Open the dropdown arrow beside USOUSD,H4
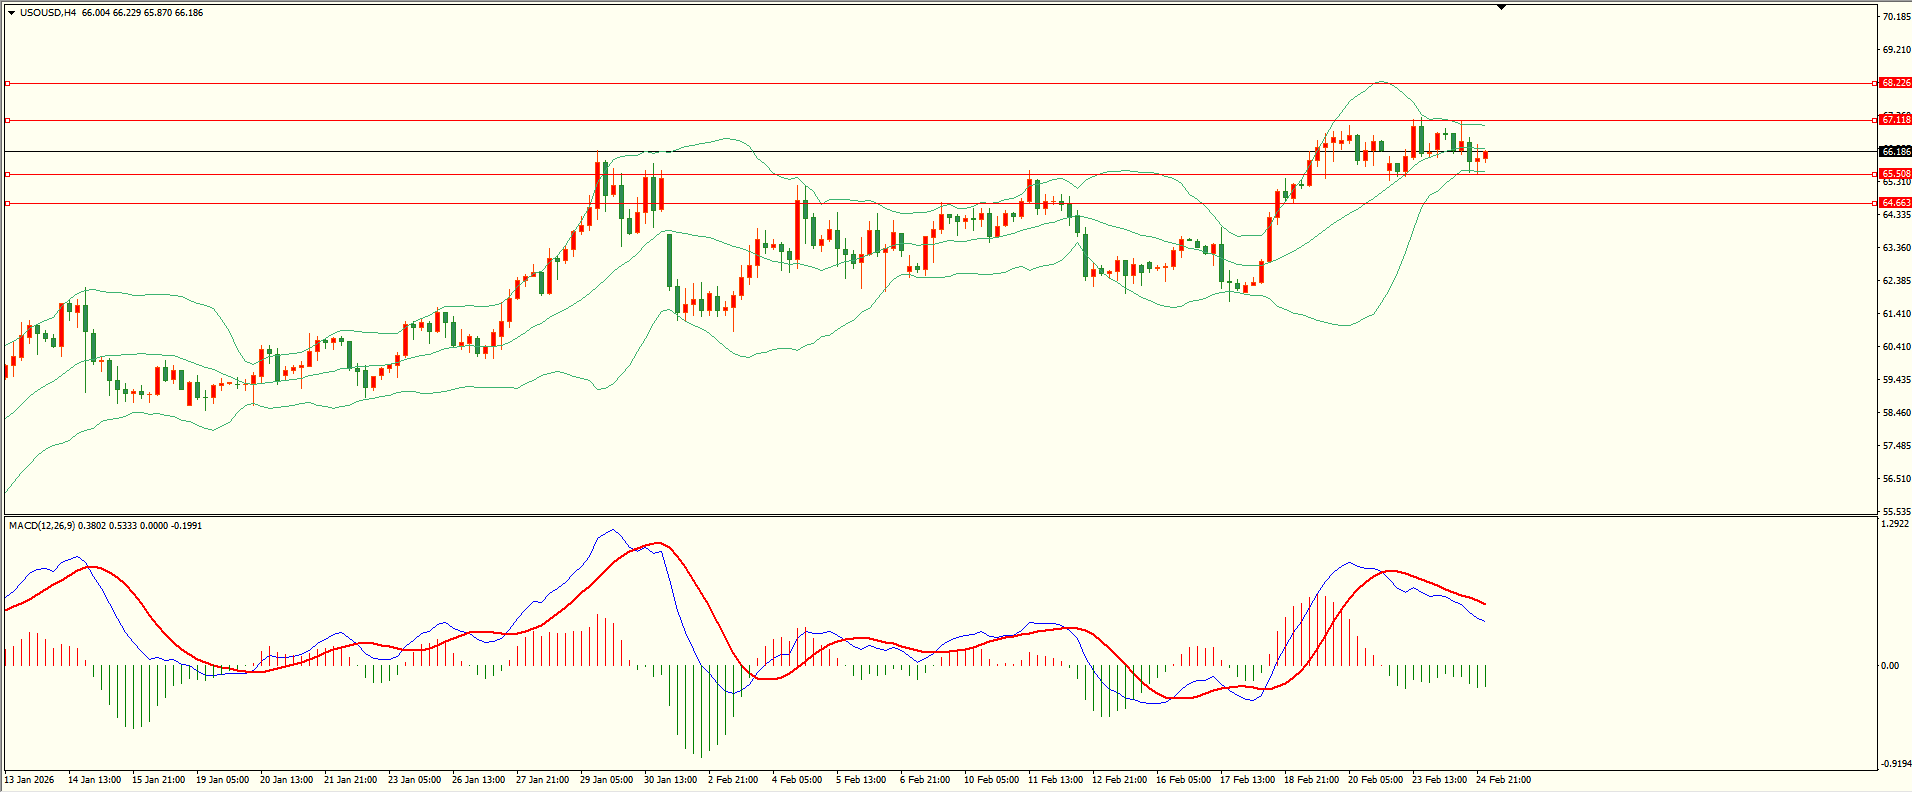1912x793 pixels. pos(11,13)
